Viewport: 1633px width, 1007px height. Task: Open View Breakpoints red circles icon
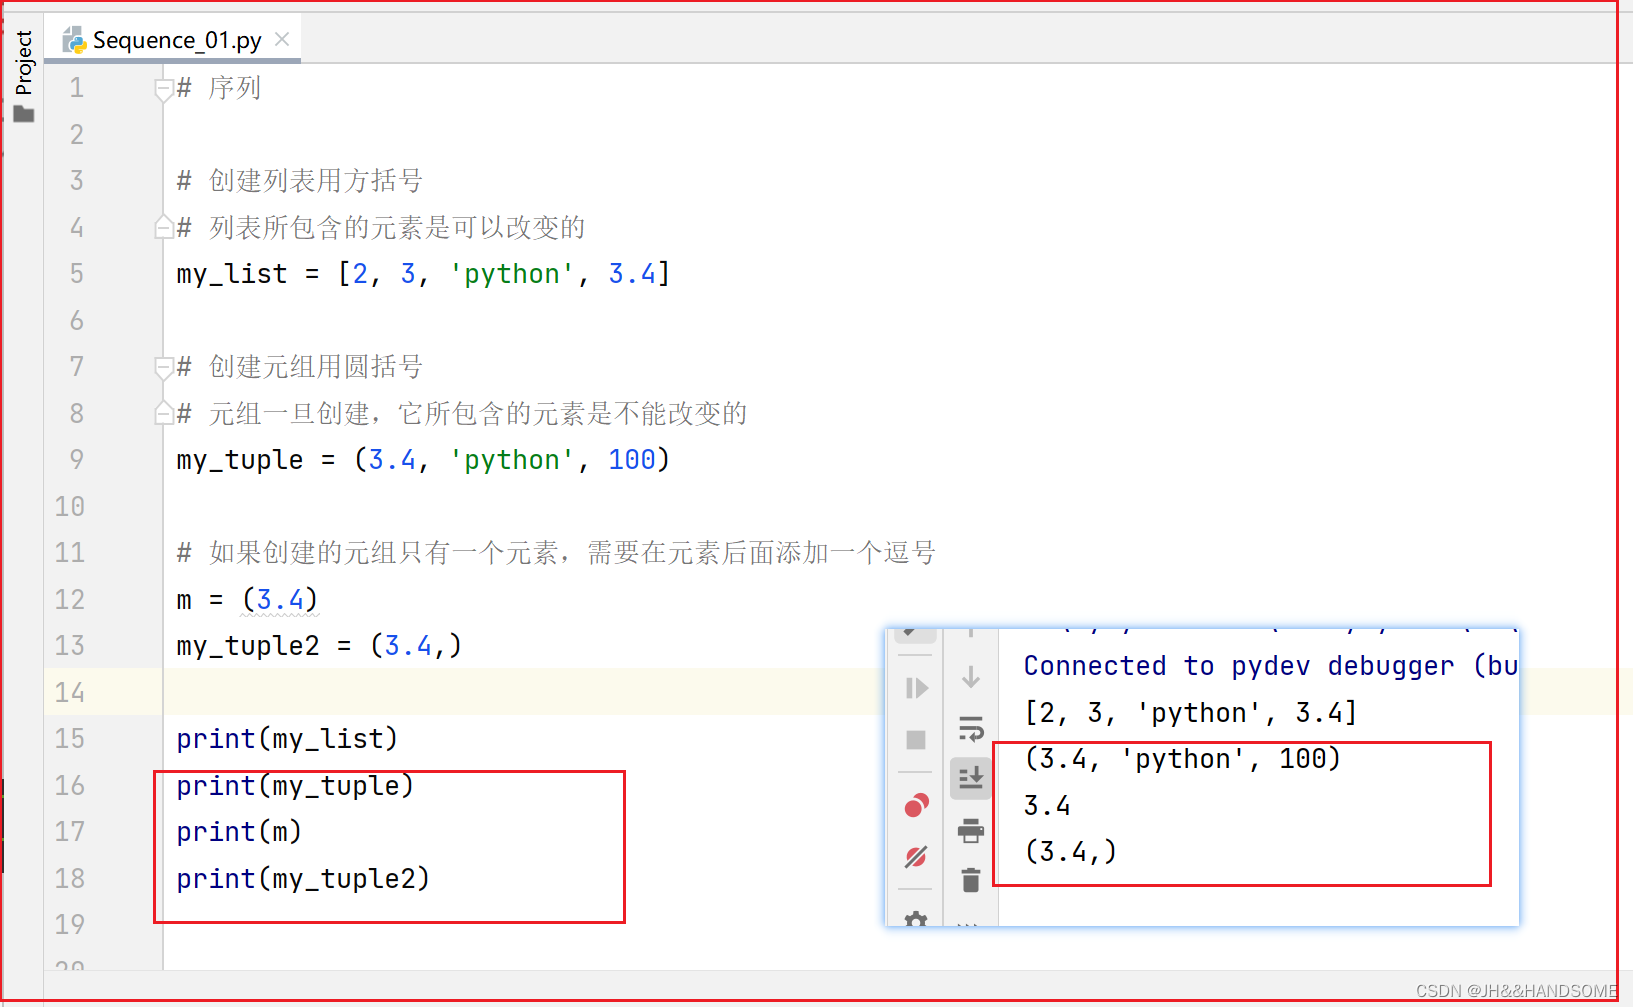pyautogui.click(x=916, y=805)
